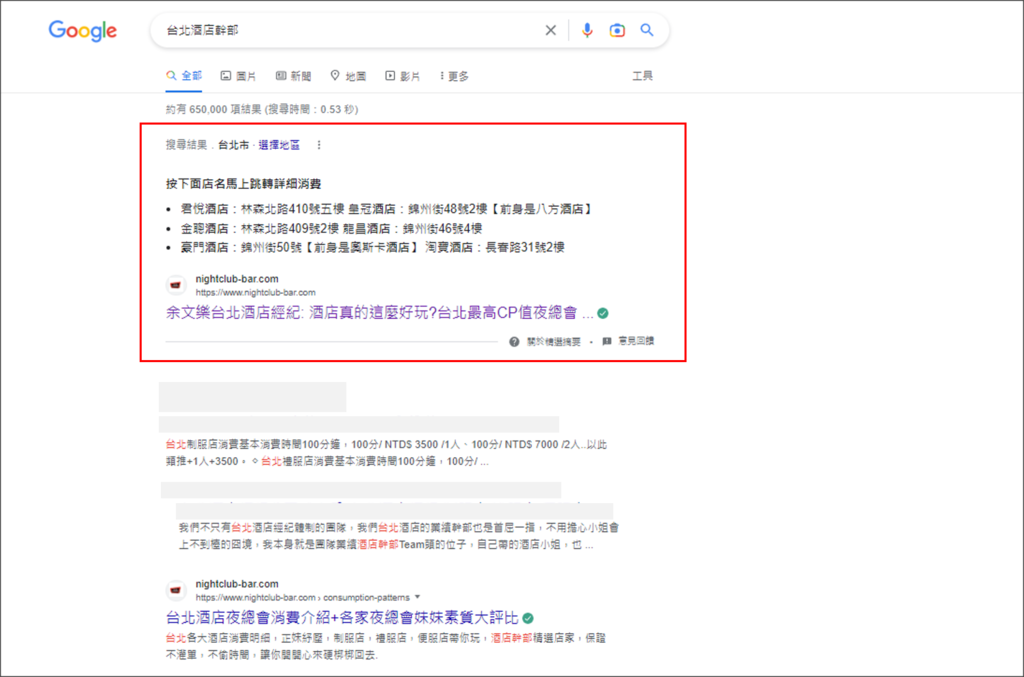Image resolution: width=1024 pixels, height=677 pixels.
Task: Click the list item starting with 金聰酒店
Action: tap(332, 228)
